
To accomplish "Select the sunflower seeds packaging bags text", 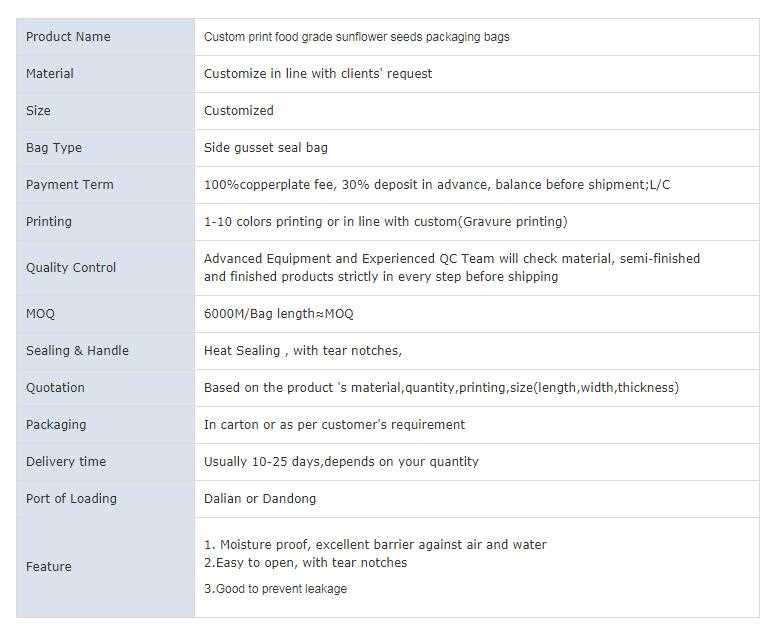I will pyautogui.click(x=356, y=37).
